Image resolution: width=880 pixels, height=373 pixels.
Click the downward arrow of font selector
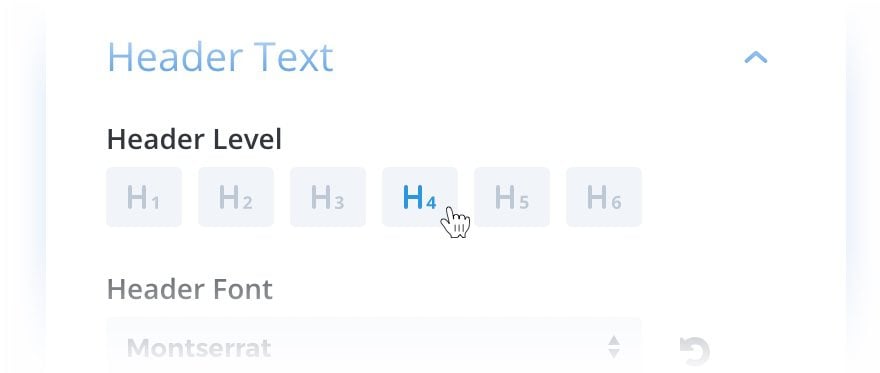click(615, 354)
